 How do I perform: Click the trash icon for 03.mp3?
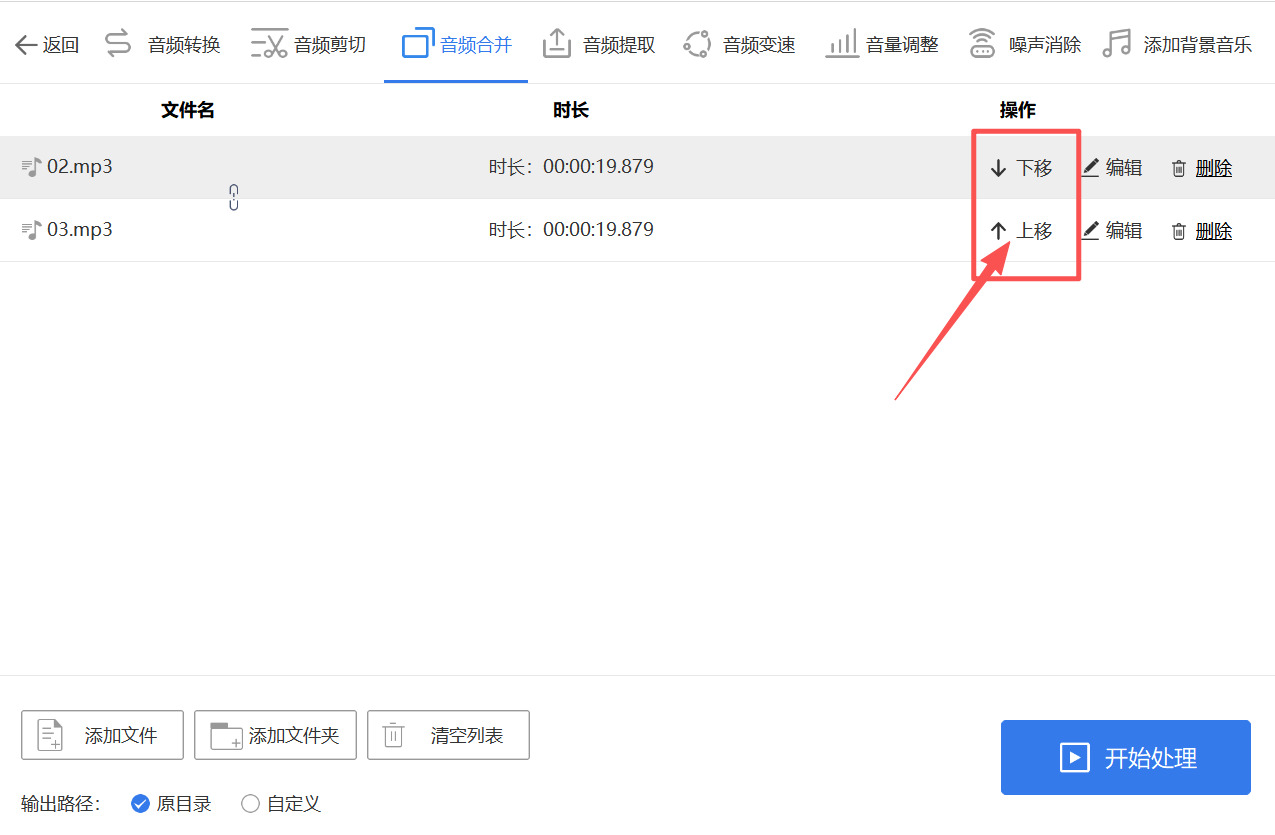click(1179, 231)
